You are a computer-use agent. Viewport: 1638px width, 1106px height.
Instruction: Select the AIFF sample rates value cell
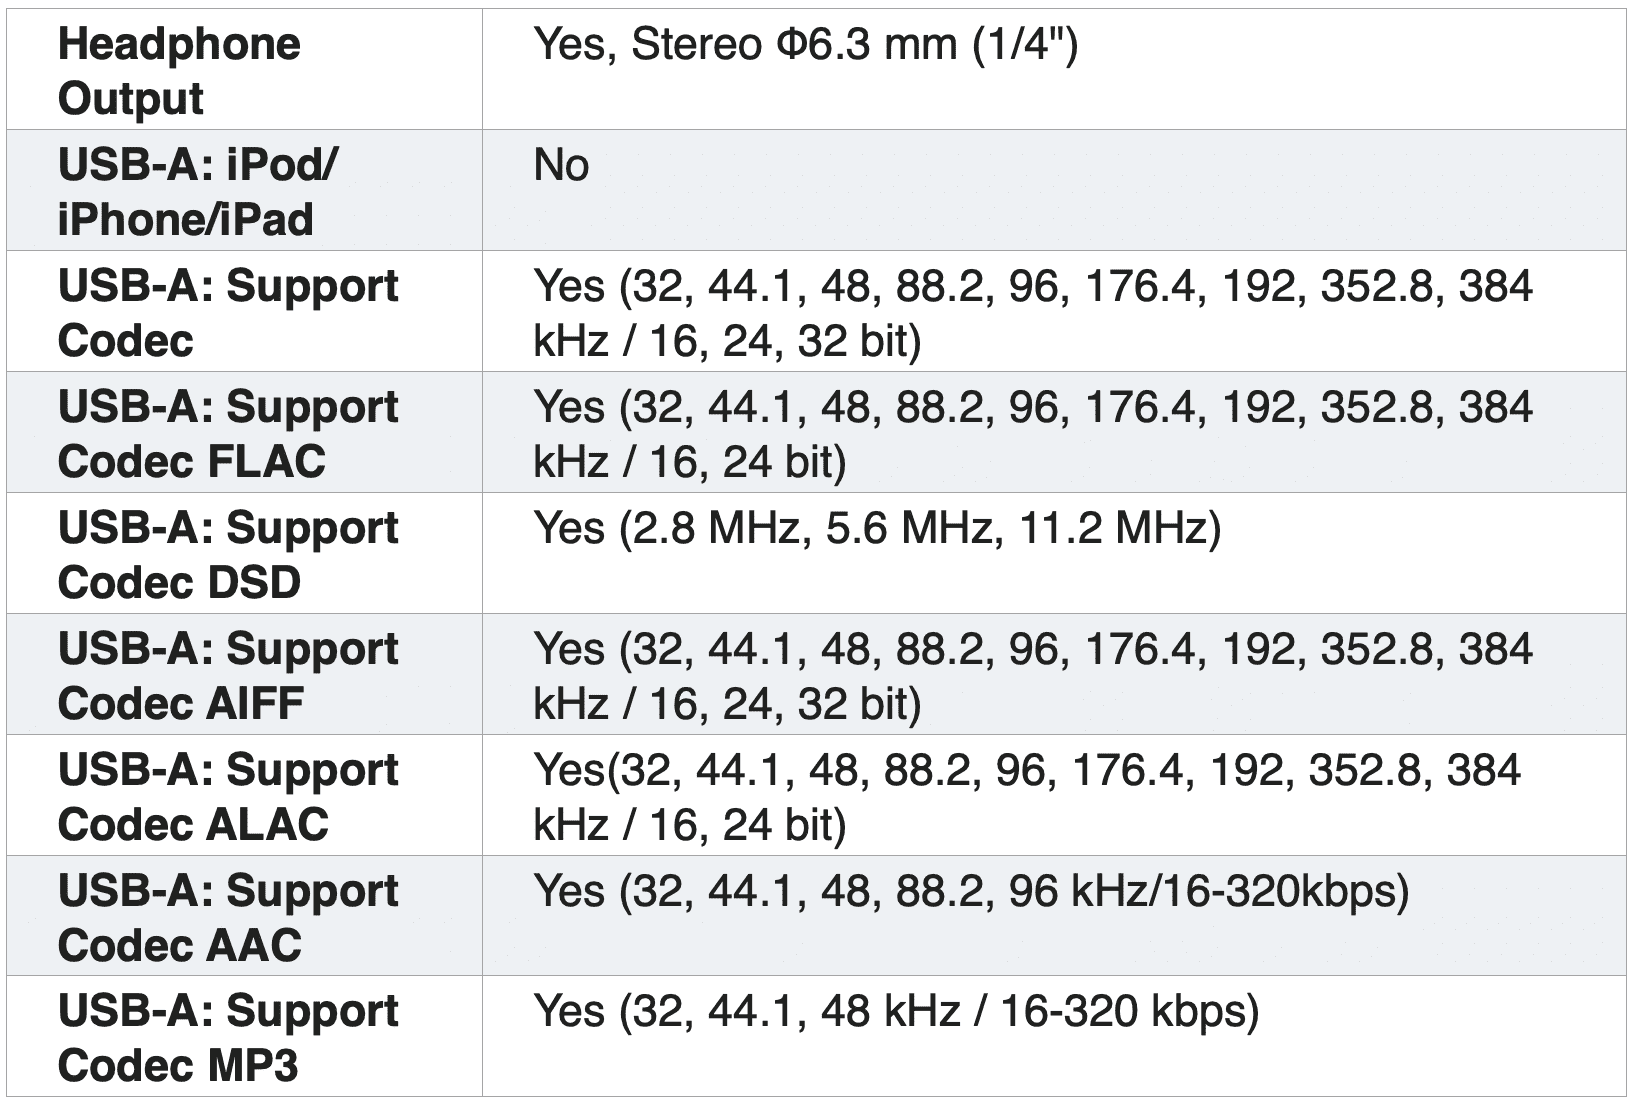1033,676
